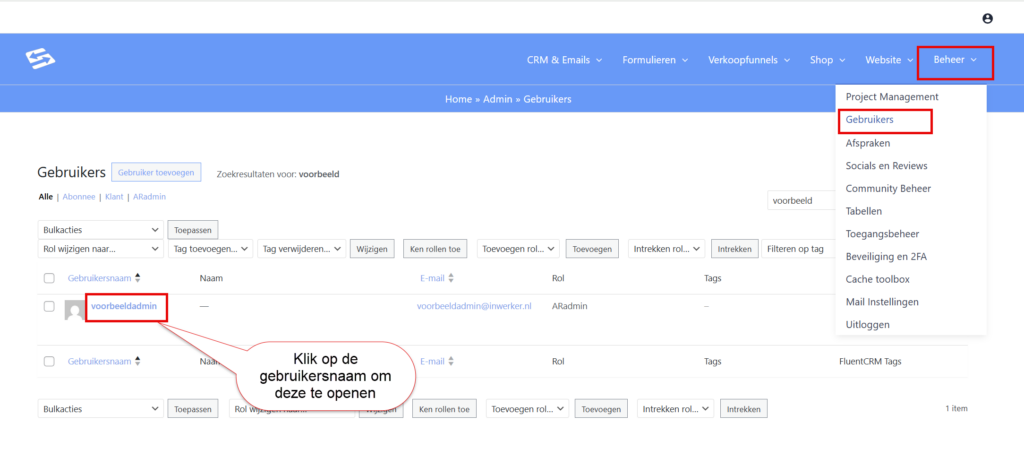Screen dimensions: 1024x458
Task: Open the top Bulkacties dropdown
Action: pyautogui.click(x=100, y=230)
